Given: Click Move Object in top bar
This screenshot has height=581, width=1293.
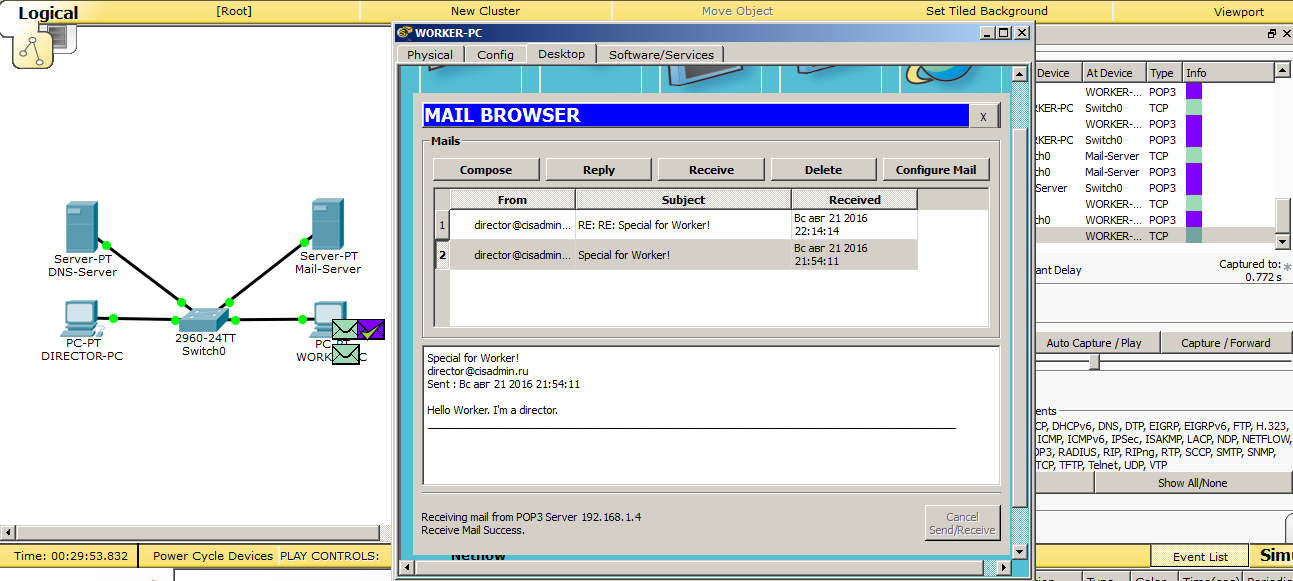Looking at the screenshot, I should tap(737, 11).
